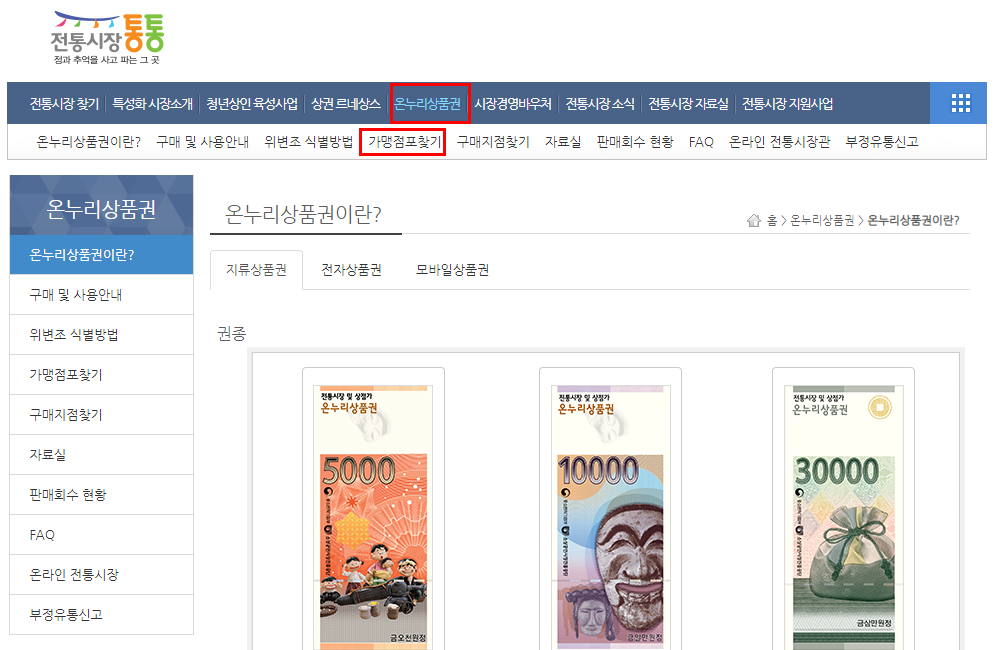1000x650 pixels.
Task: Open 전통시장 찾기 main menu
Action: coord(64,103)
